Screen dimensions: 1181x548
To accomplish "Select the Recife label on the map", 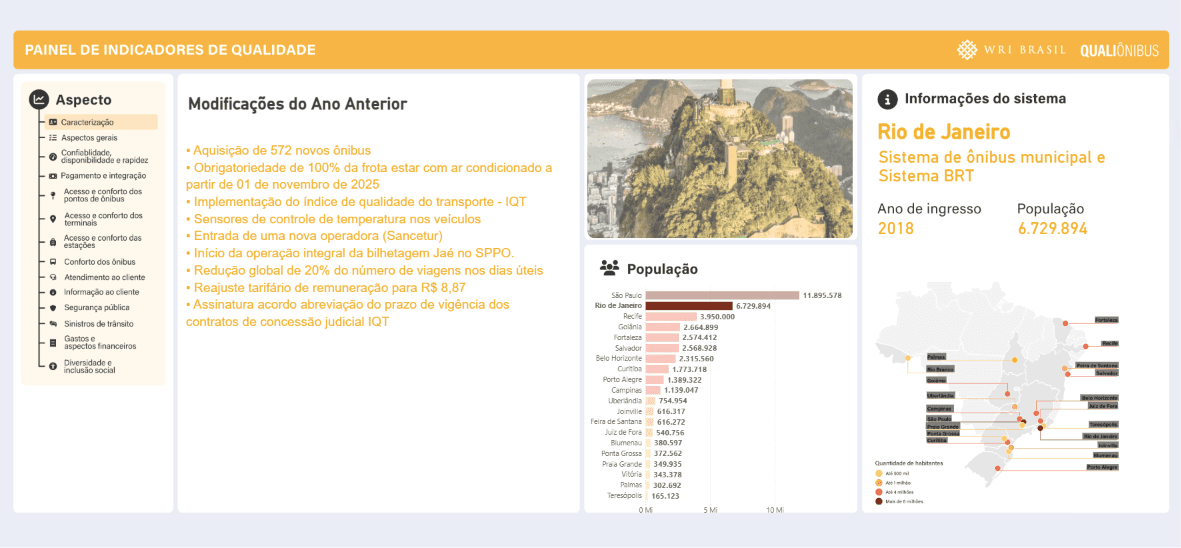I will pos(1110,343).
